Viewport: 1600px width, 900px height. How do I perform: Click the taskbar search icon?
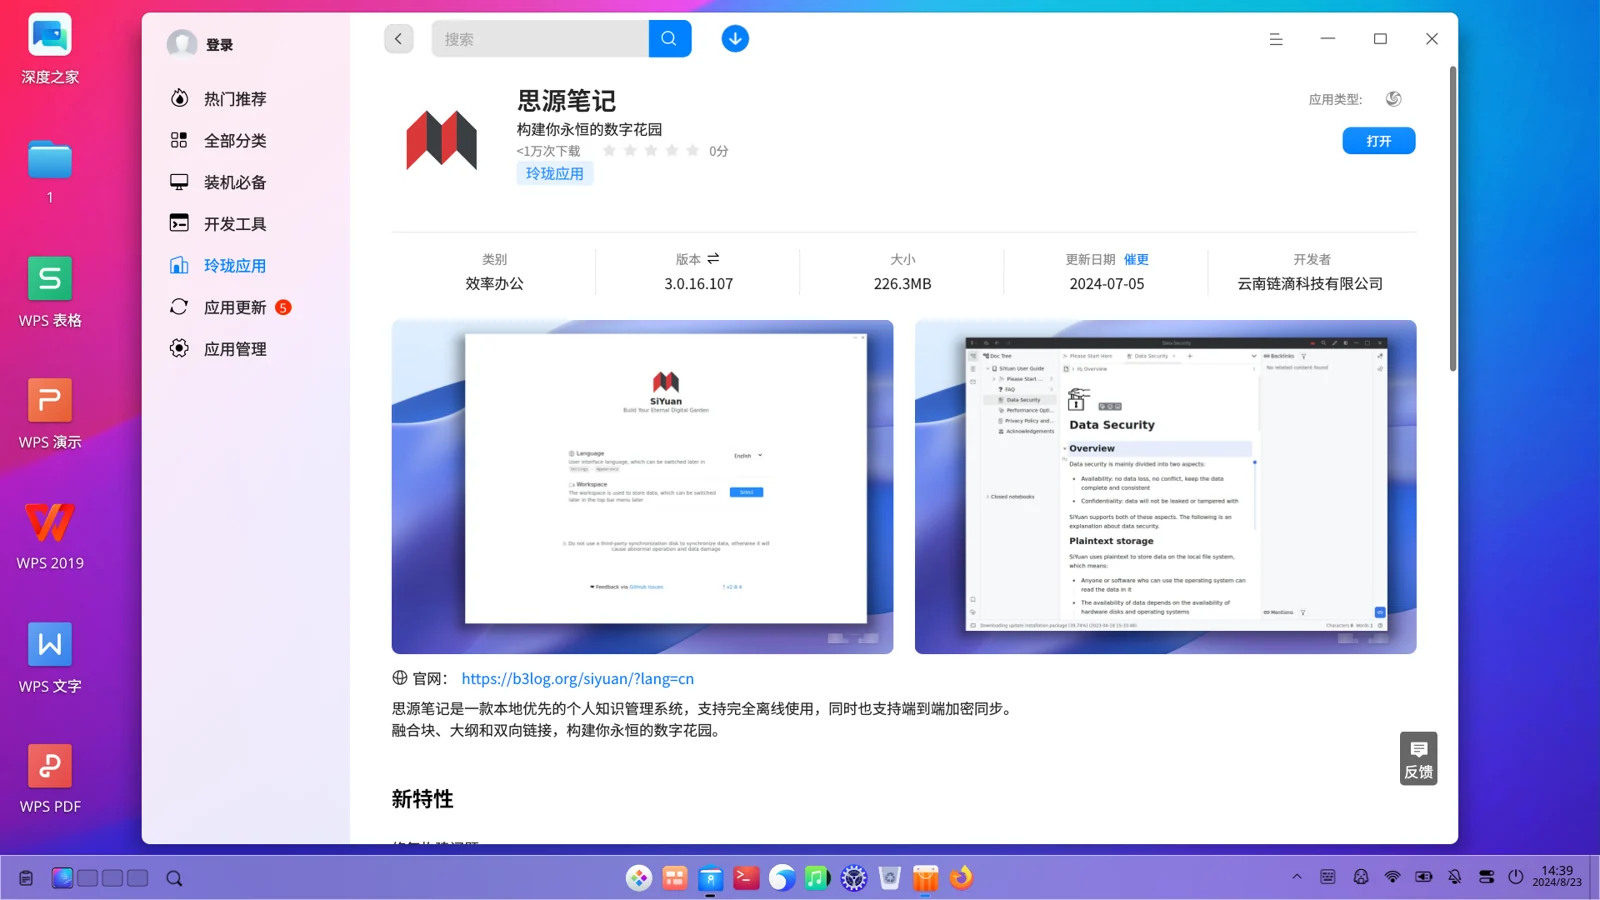click(x=174, y=878)
